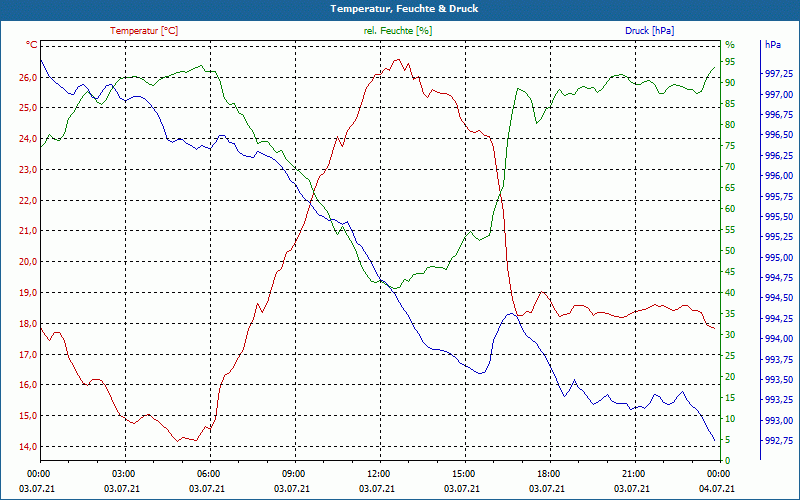Pick the "18,0" temperature axis tick
This screenshot has width=800, height=500.
pyautogui.click(x=28, y=323)
